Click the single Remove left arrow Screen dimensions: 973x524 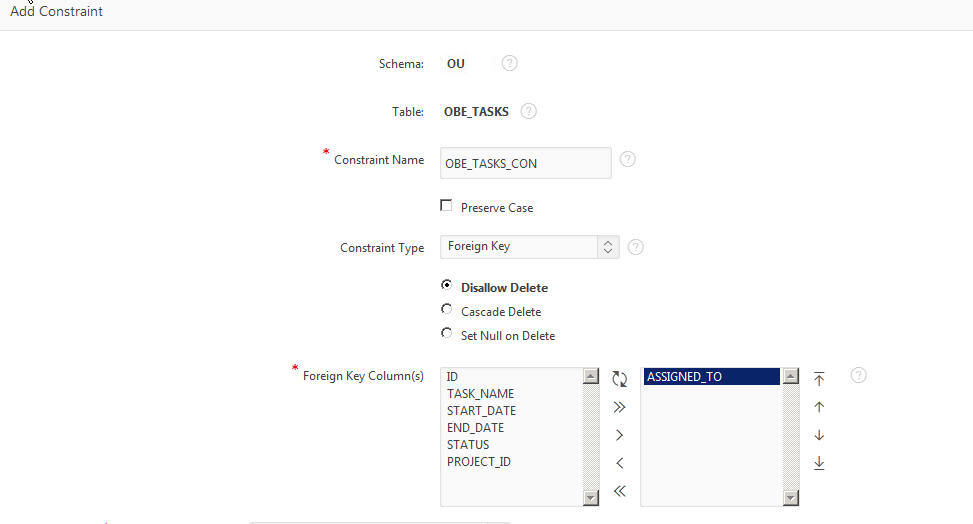pos(619,463)
